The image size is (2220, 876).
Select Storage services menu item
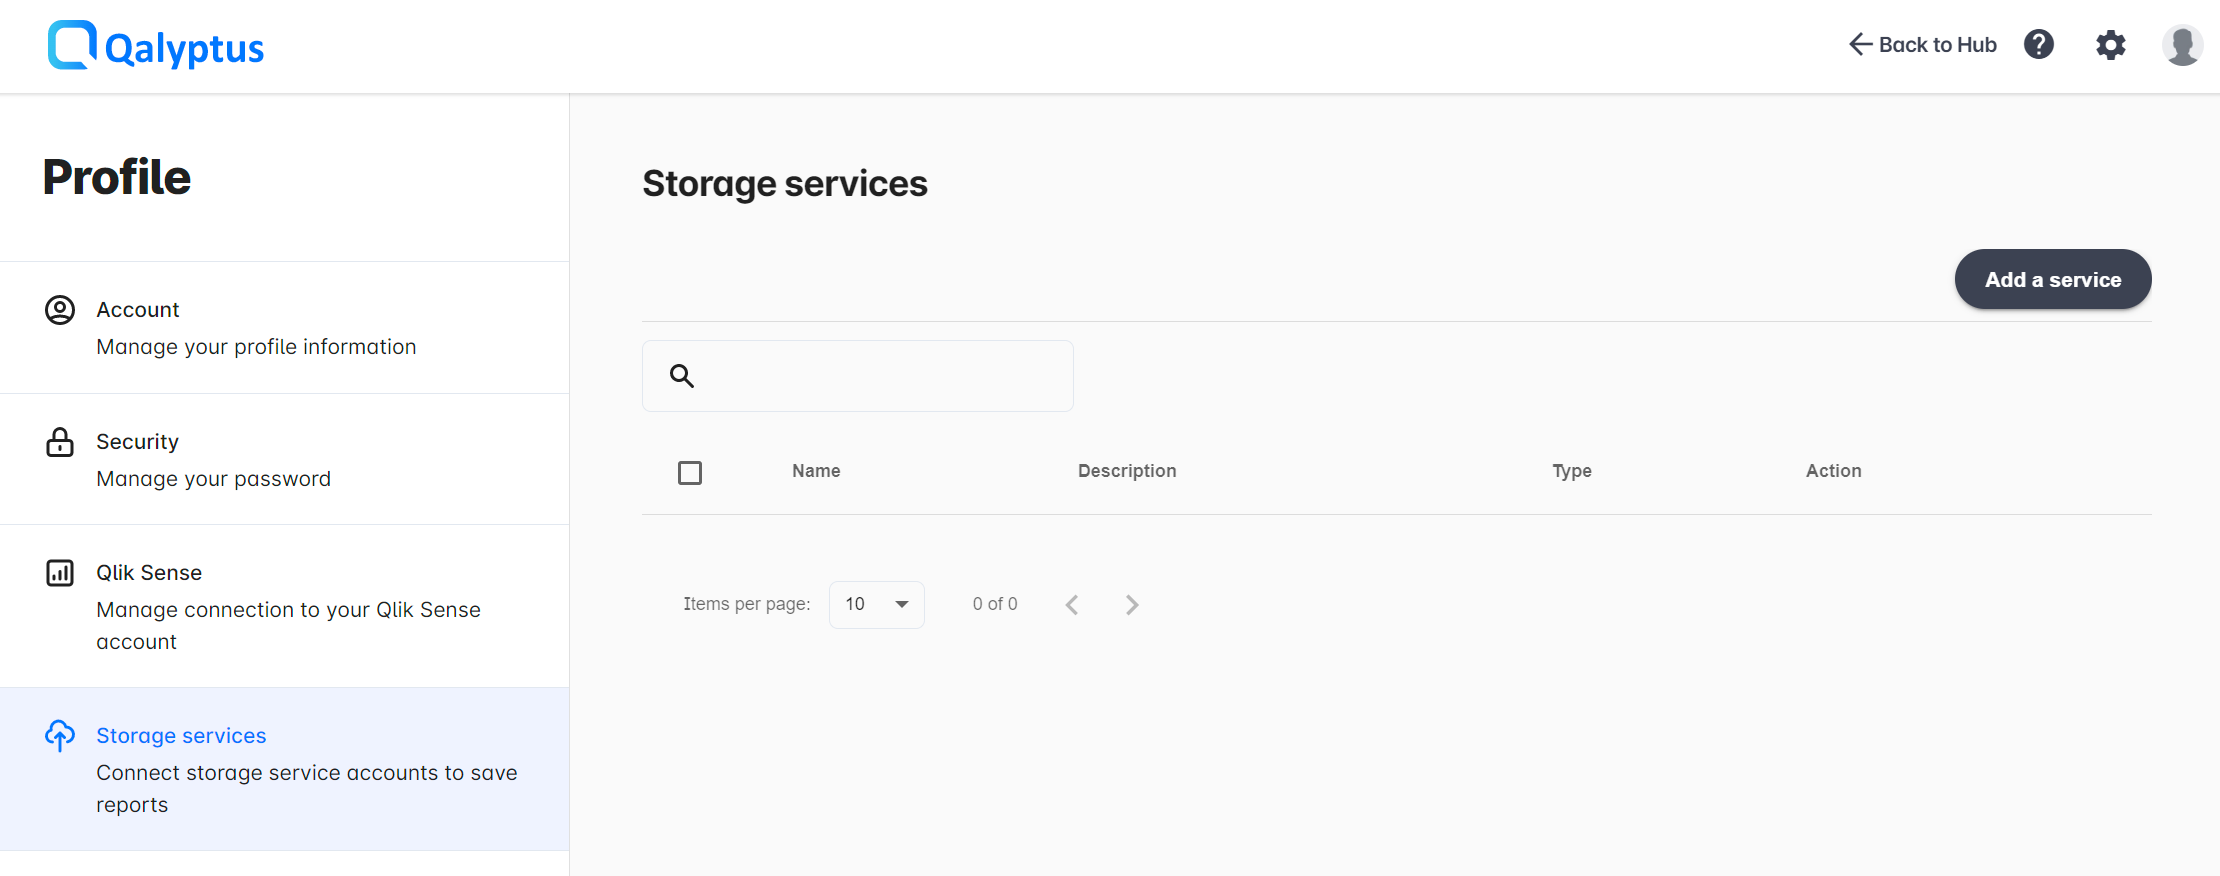285,769
